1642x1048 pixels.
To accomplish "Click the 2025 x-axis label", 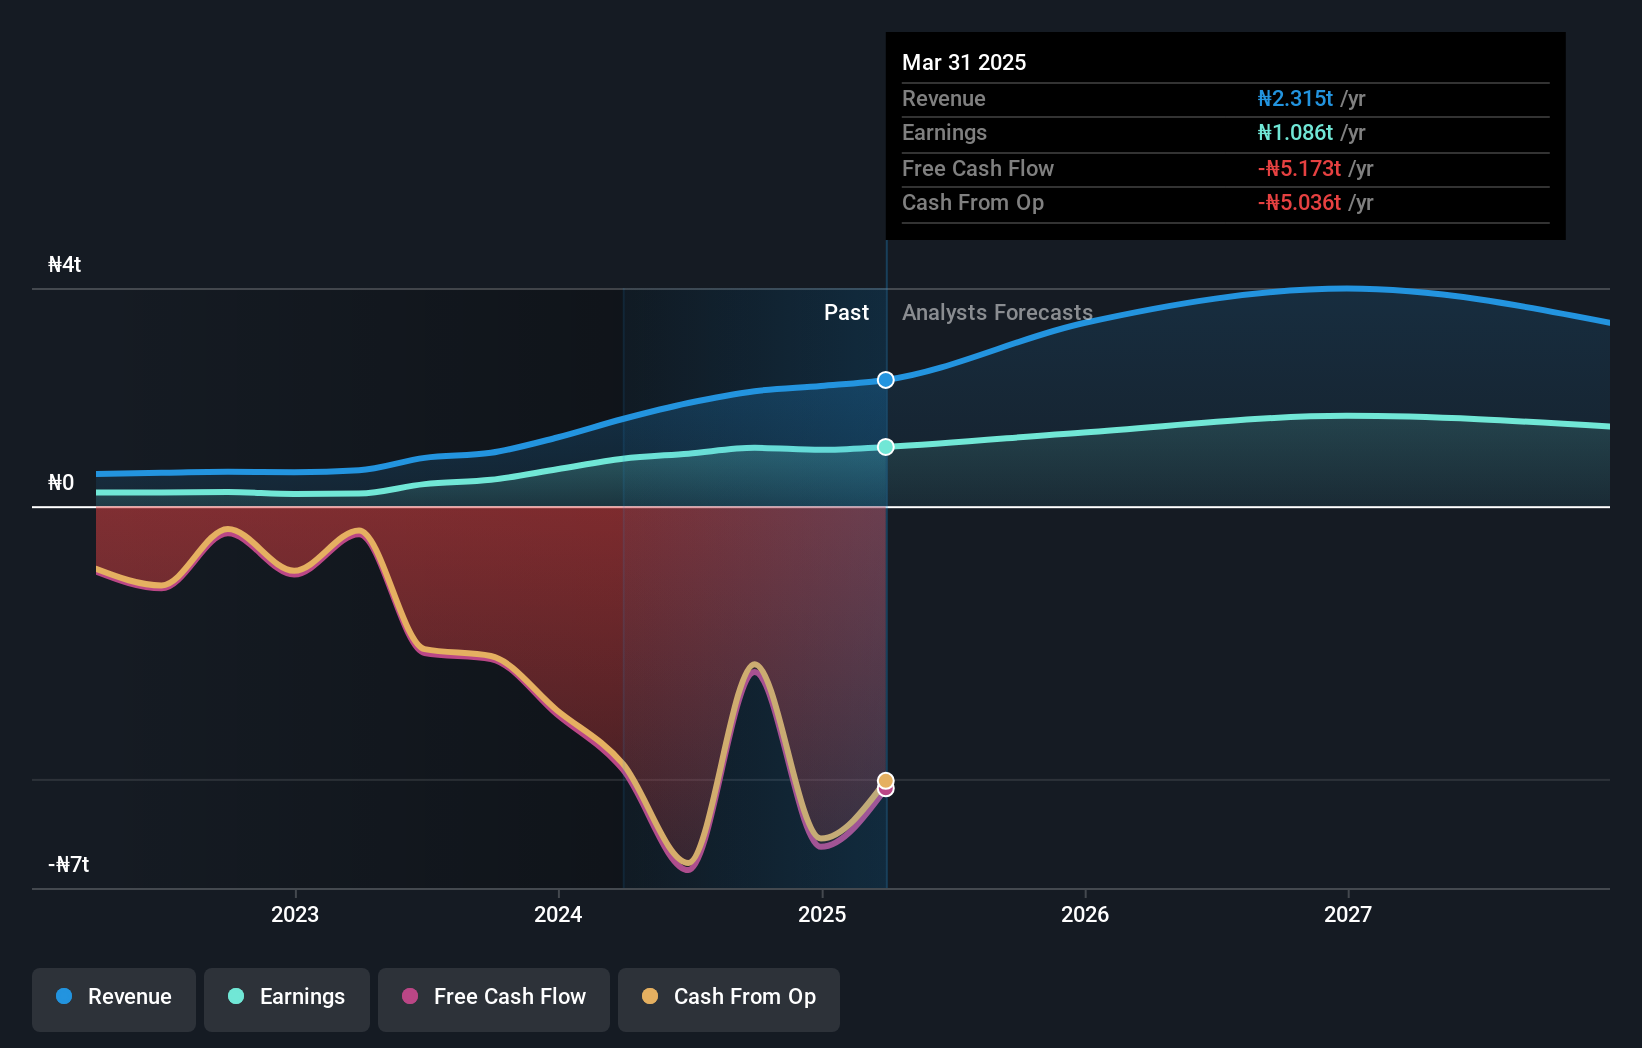I will (822, 914).
